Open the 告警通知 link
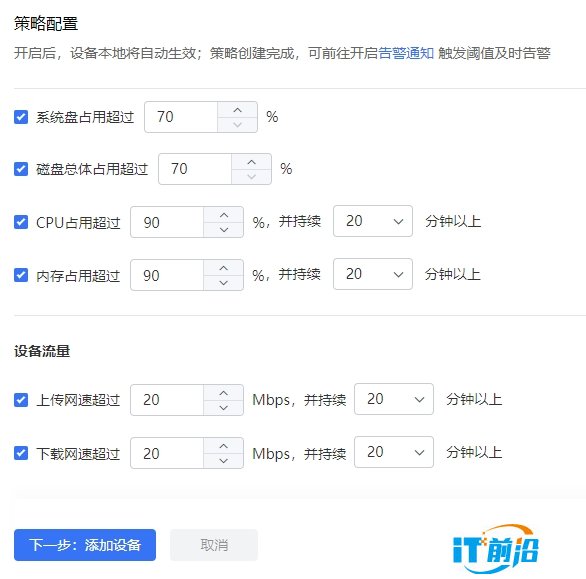Screen dimensions: 586x579 point(406,53)
